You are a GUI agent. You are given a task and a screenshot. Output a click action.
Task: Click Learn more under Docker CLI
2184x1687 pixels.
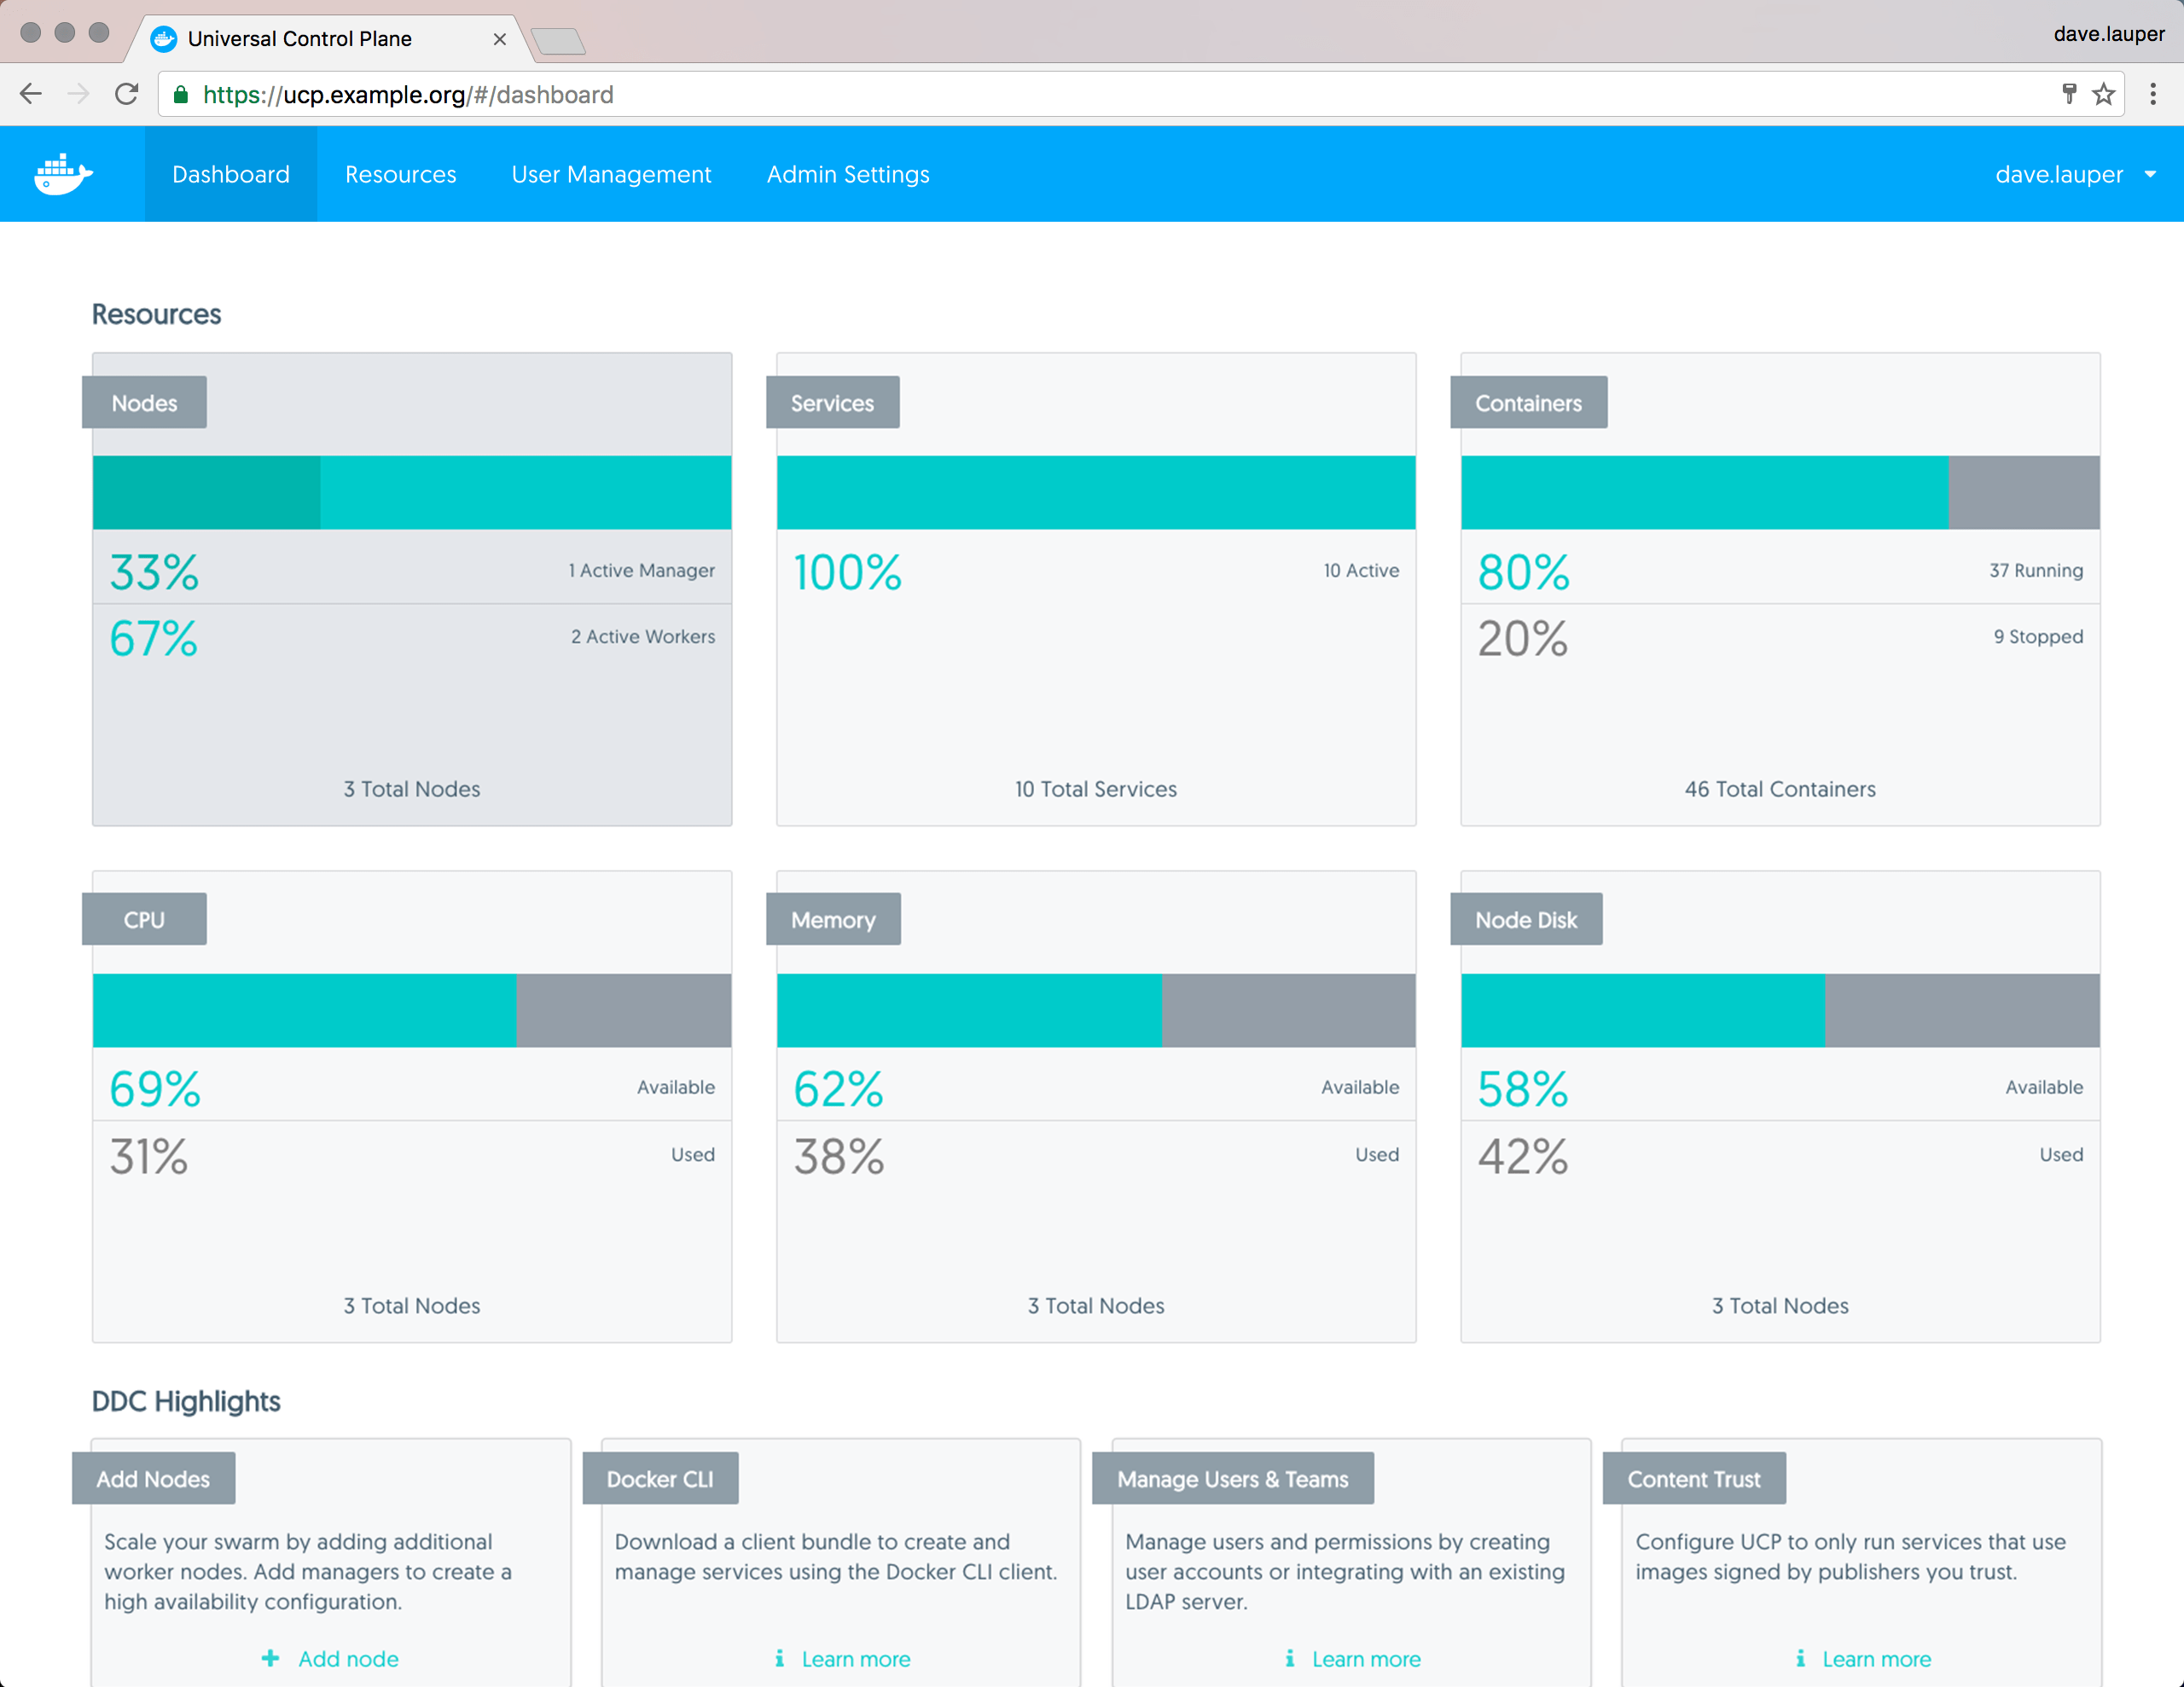pyautogui.click(x=855, y=1659)
